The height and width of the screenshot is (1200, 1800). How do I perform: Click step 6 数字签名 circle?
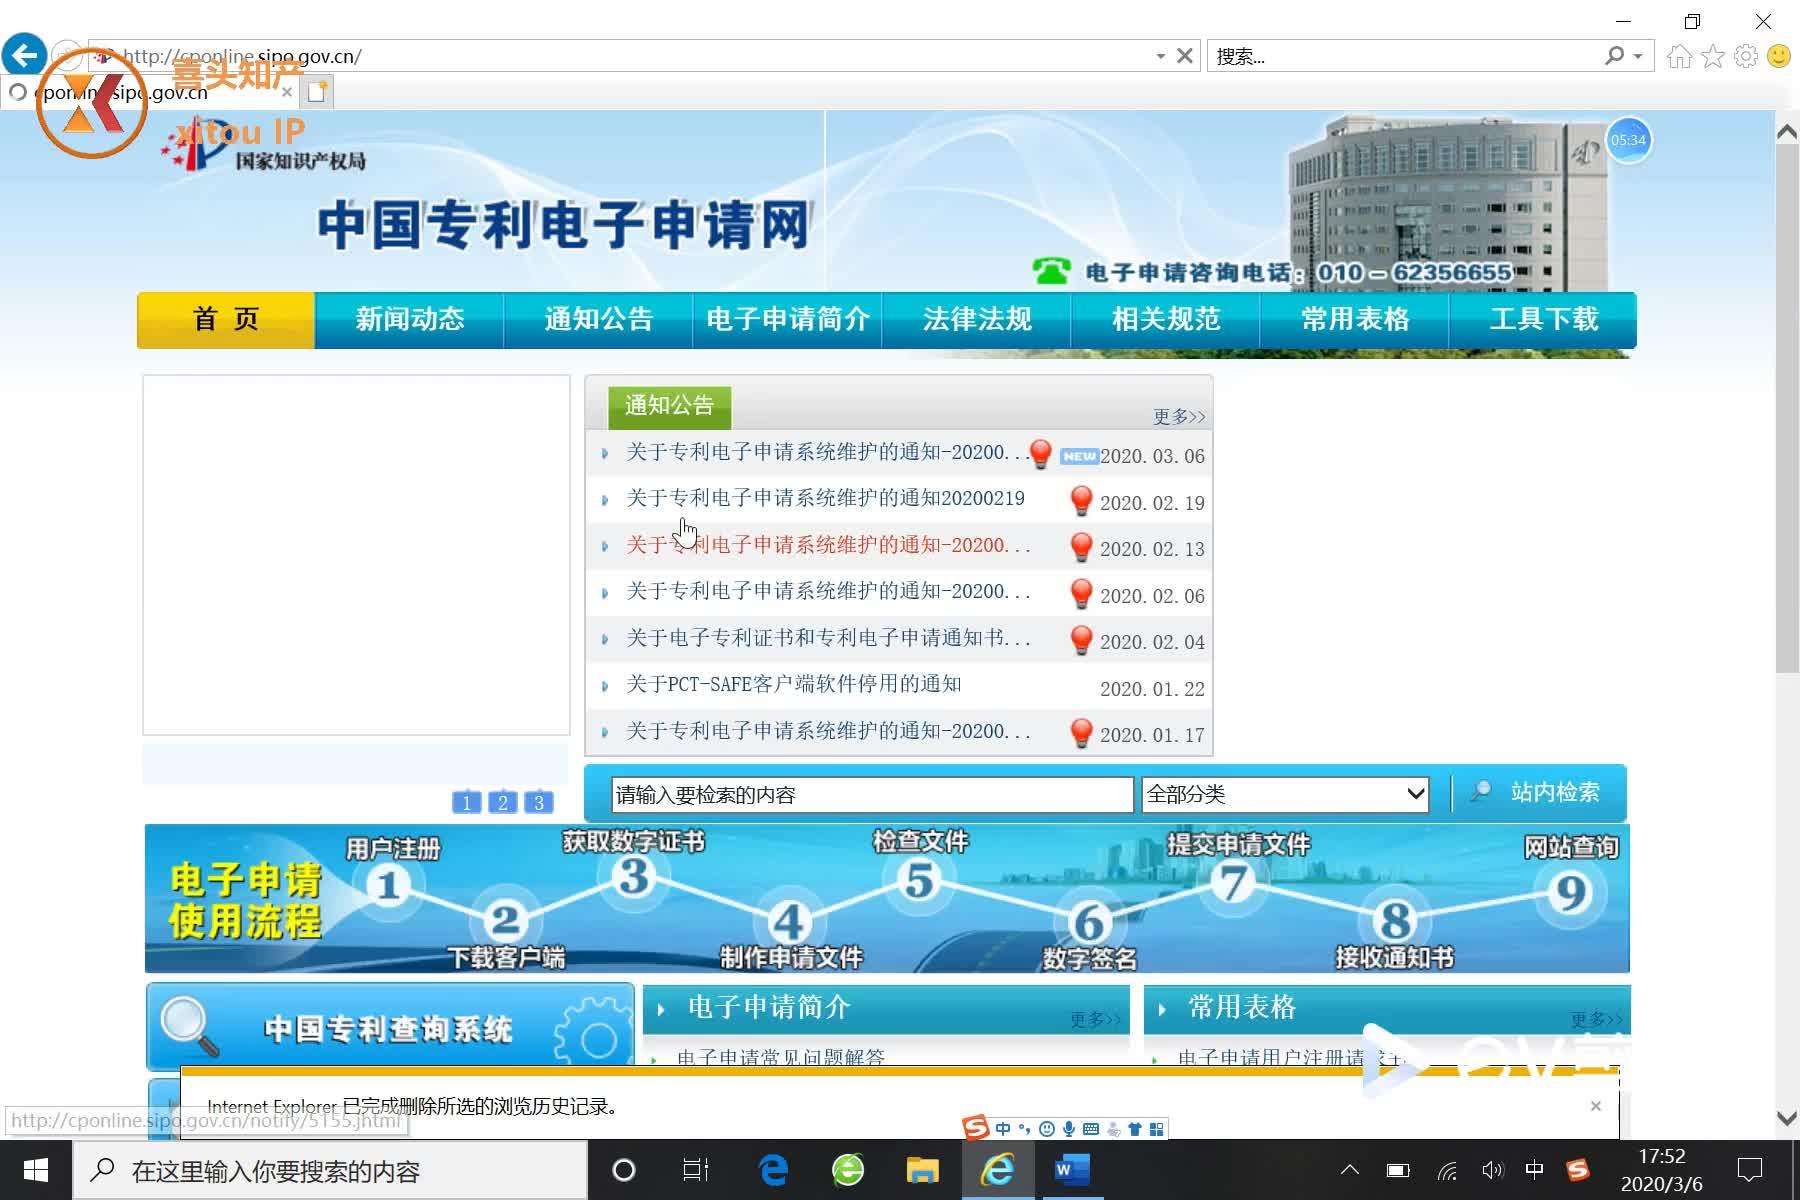[x=1090, y=922]
